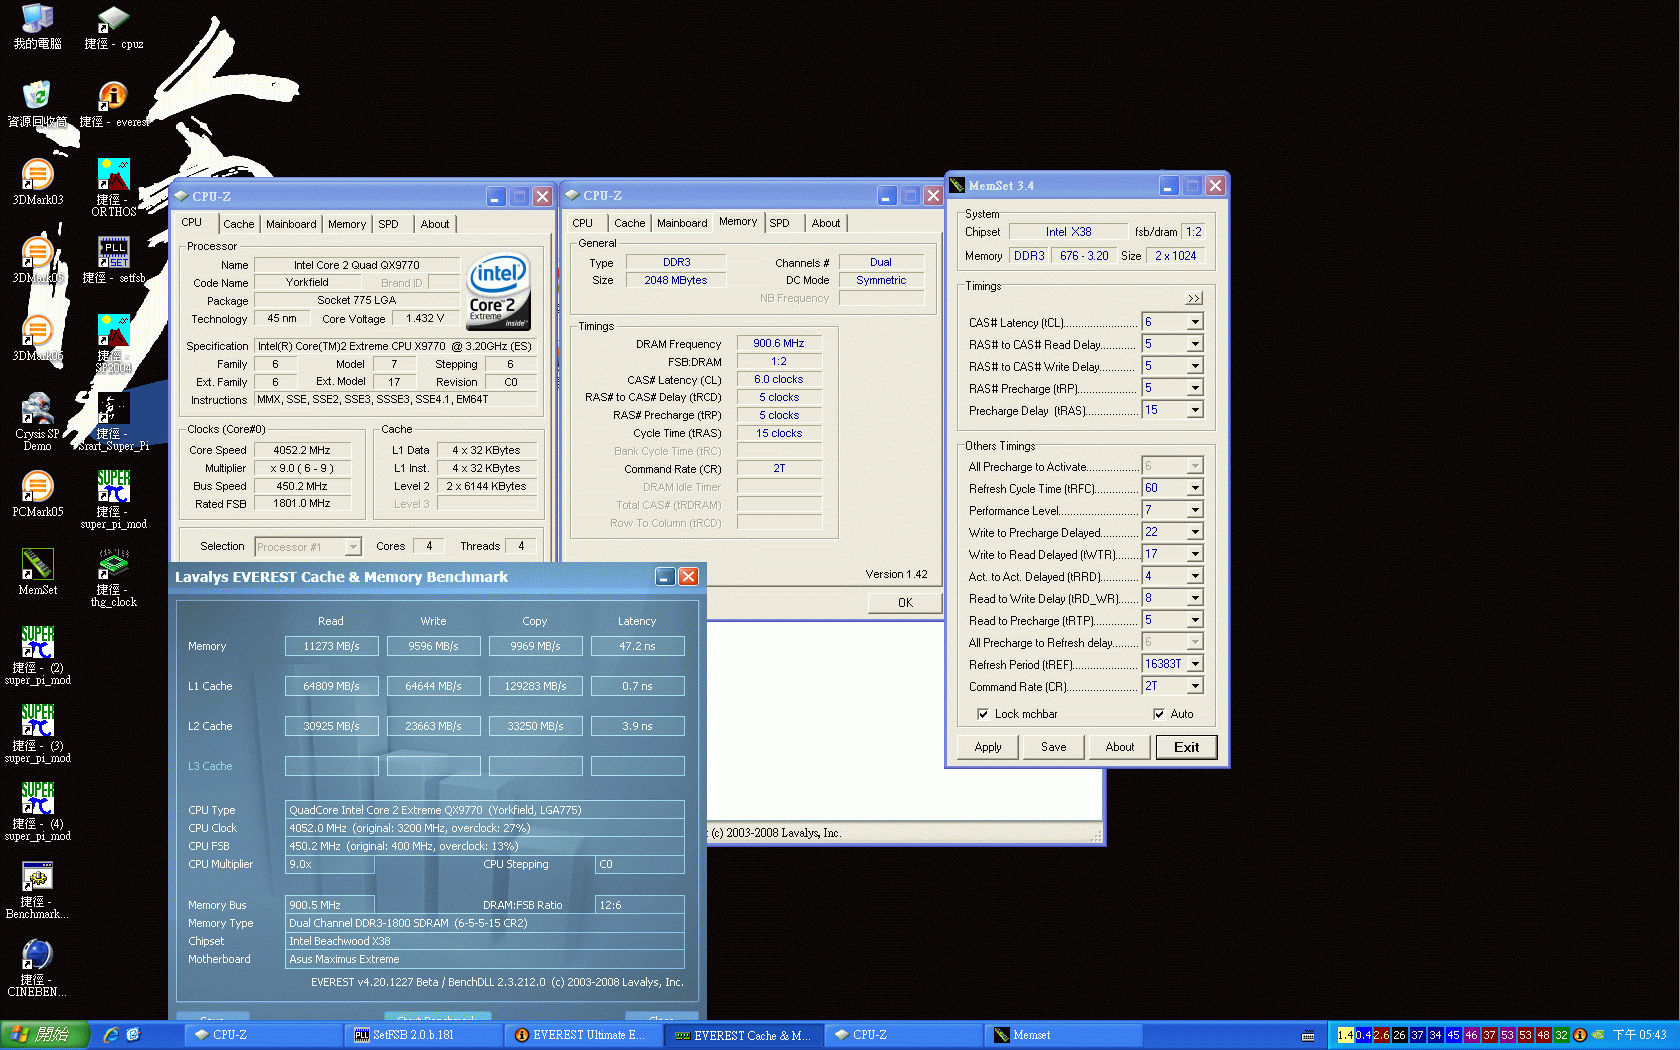Switch to the SPD tab in right CPU-Z
This screenshot has width=1680, height=1050.
[x=780, y=223]
